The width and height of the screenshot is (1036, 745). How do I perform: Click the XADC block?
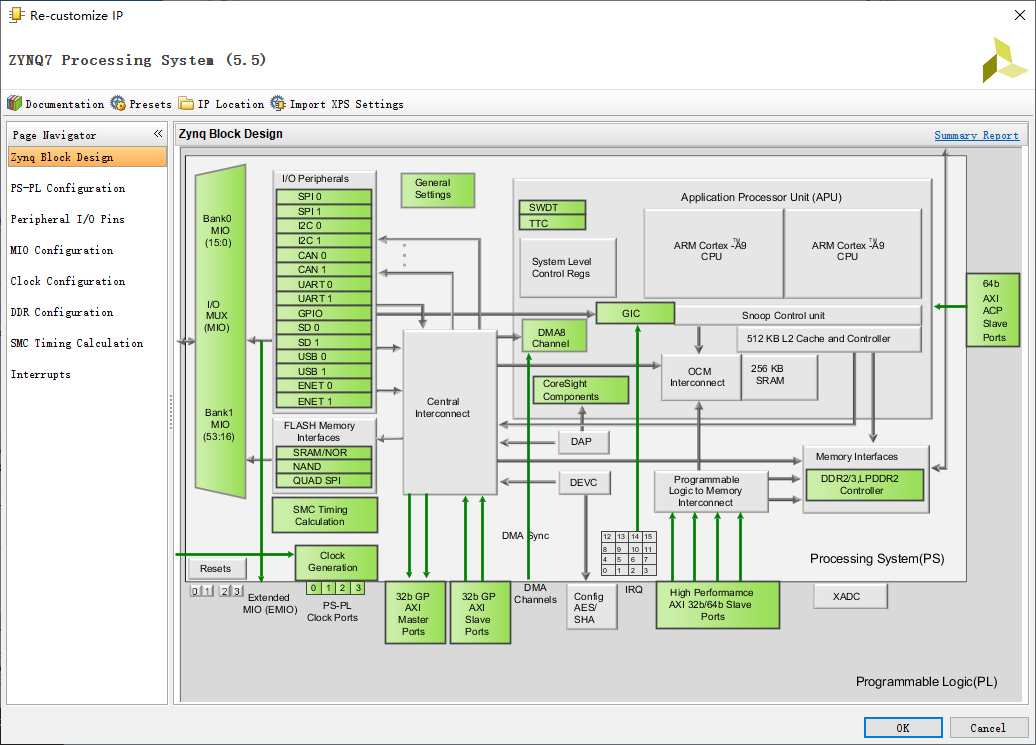coord(849,596)
